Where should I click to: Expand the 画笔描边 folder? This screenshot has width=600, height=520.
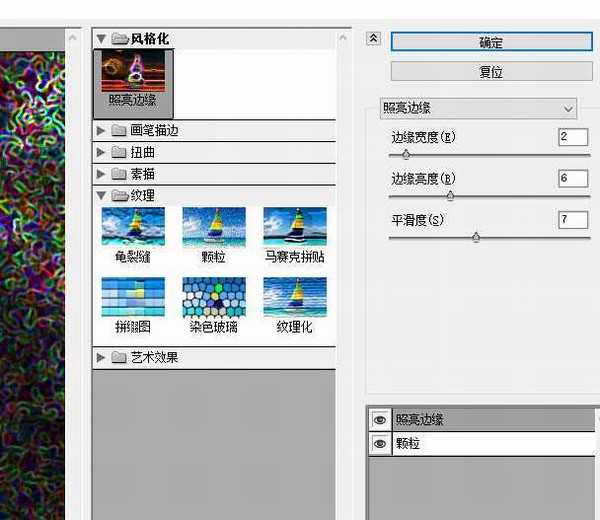[x=101, y=131]
